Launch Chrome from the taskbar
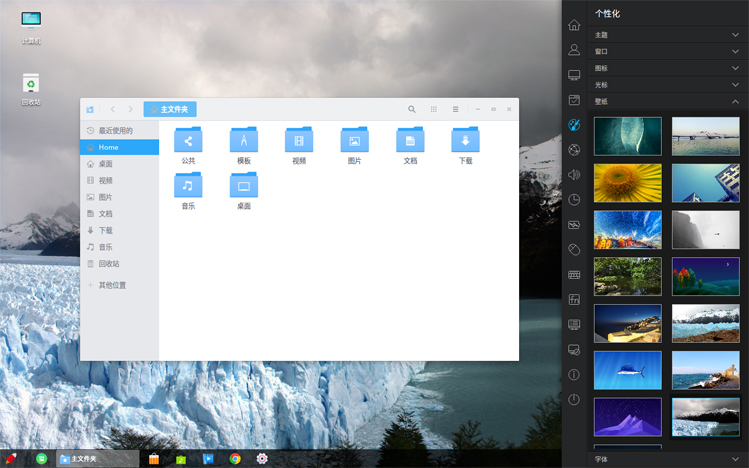 [235, 459]
